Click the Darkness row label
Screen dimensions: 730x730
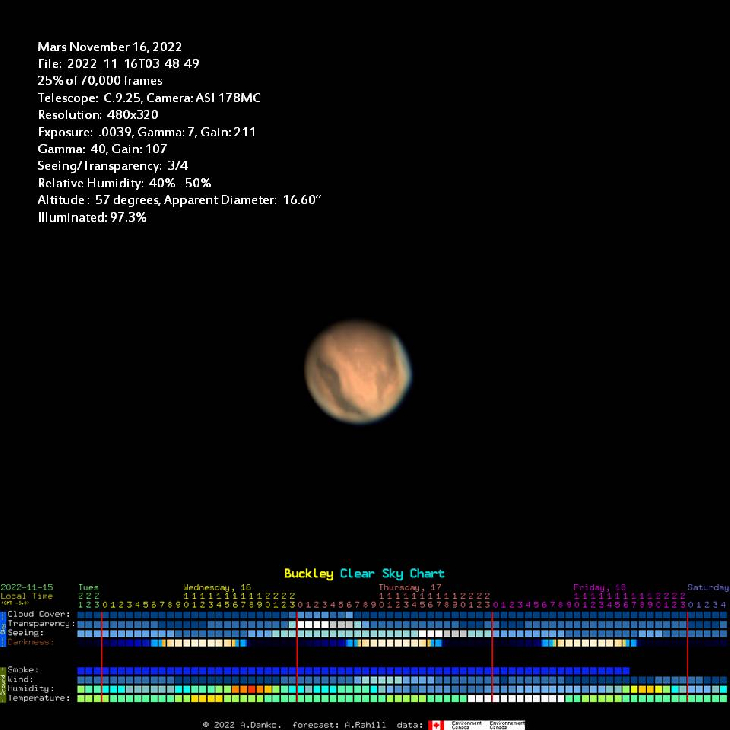pyautogui.click(x=31, y=643)
